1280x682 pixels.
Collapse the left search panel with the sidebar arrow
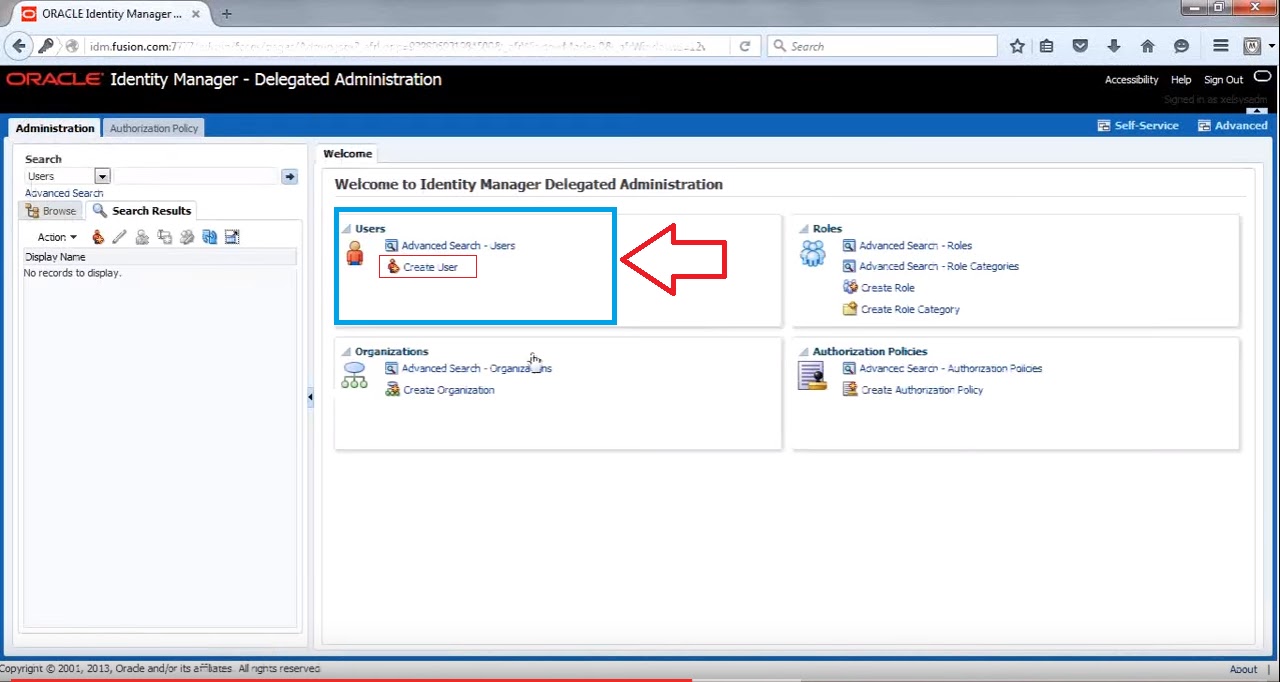pos(310,397)
